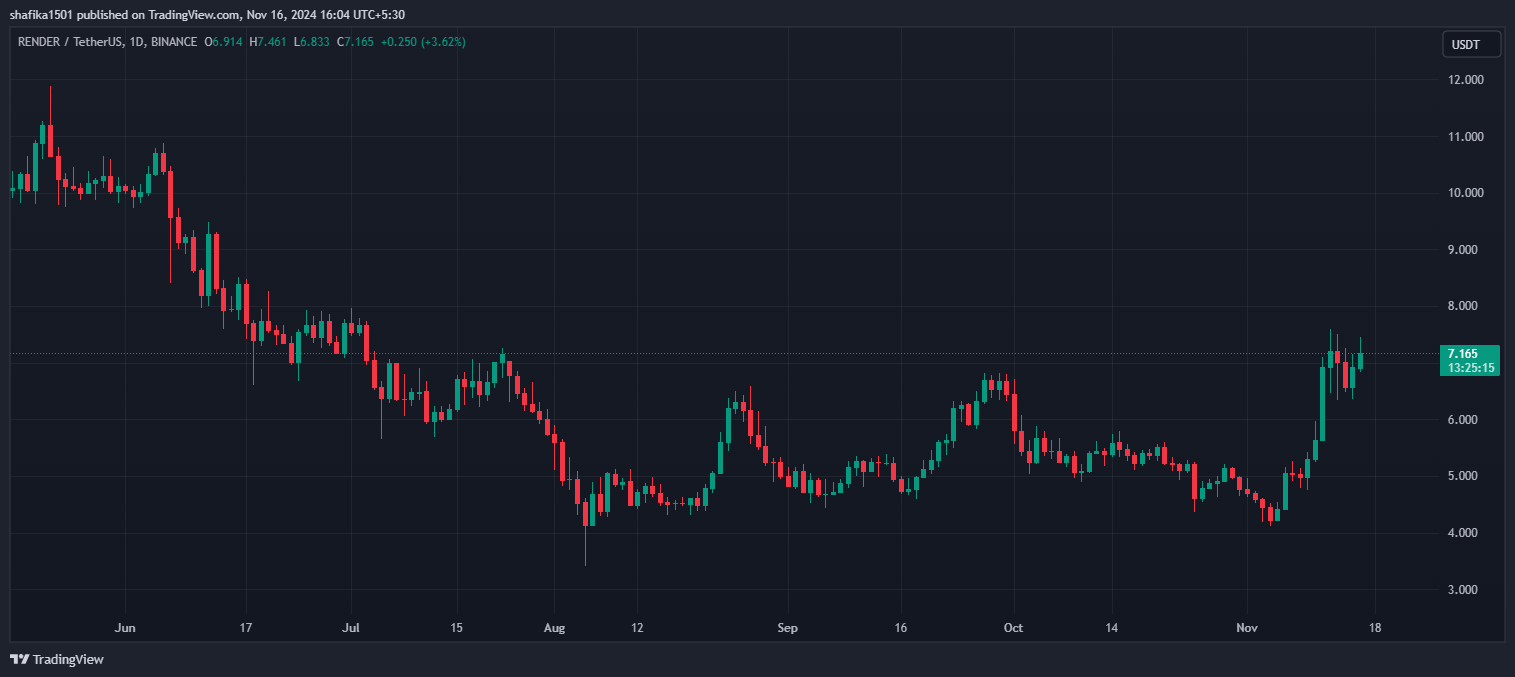Click the +0.250 (+3.62%) change value
Viewport: 1515px width, 677px height.
[x=423, y=42]
